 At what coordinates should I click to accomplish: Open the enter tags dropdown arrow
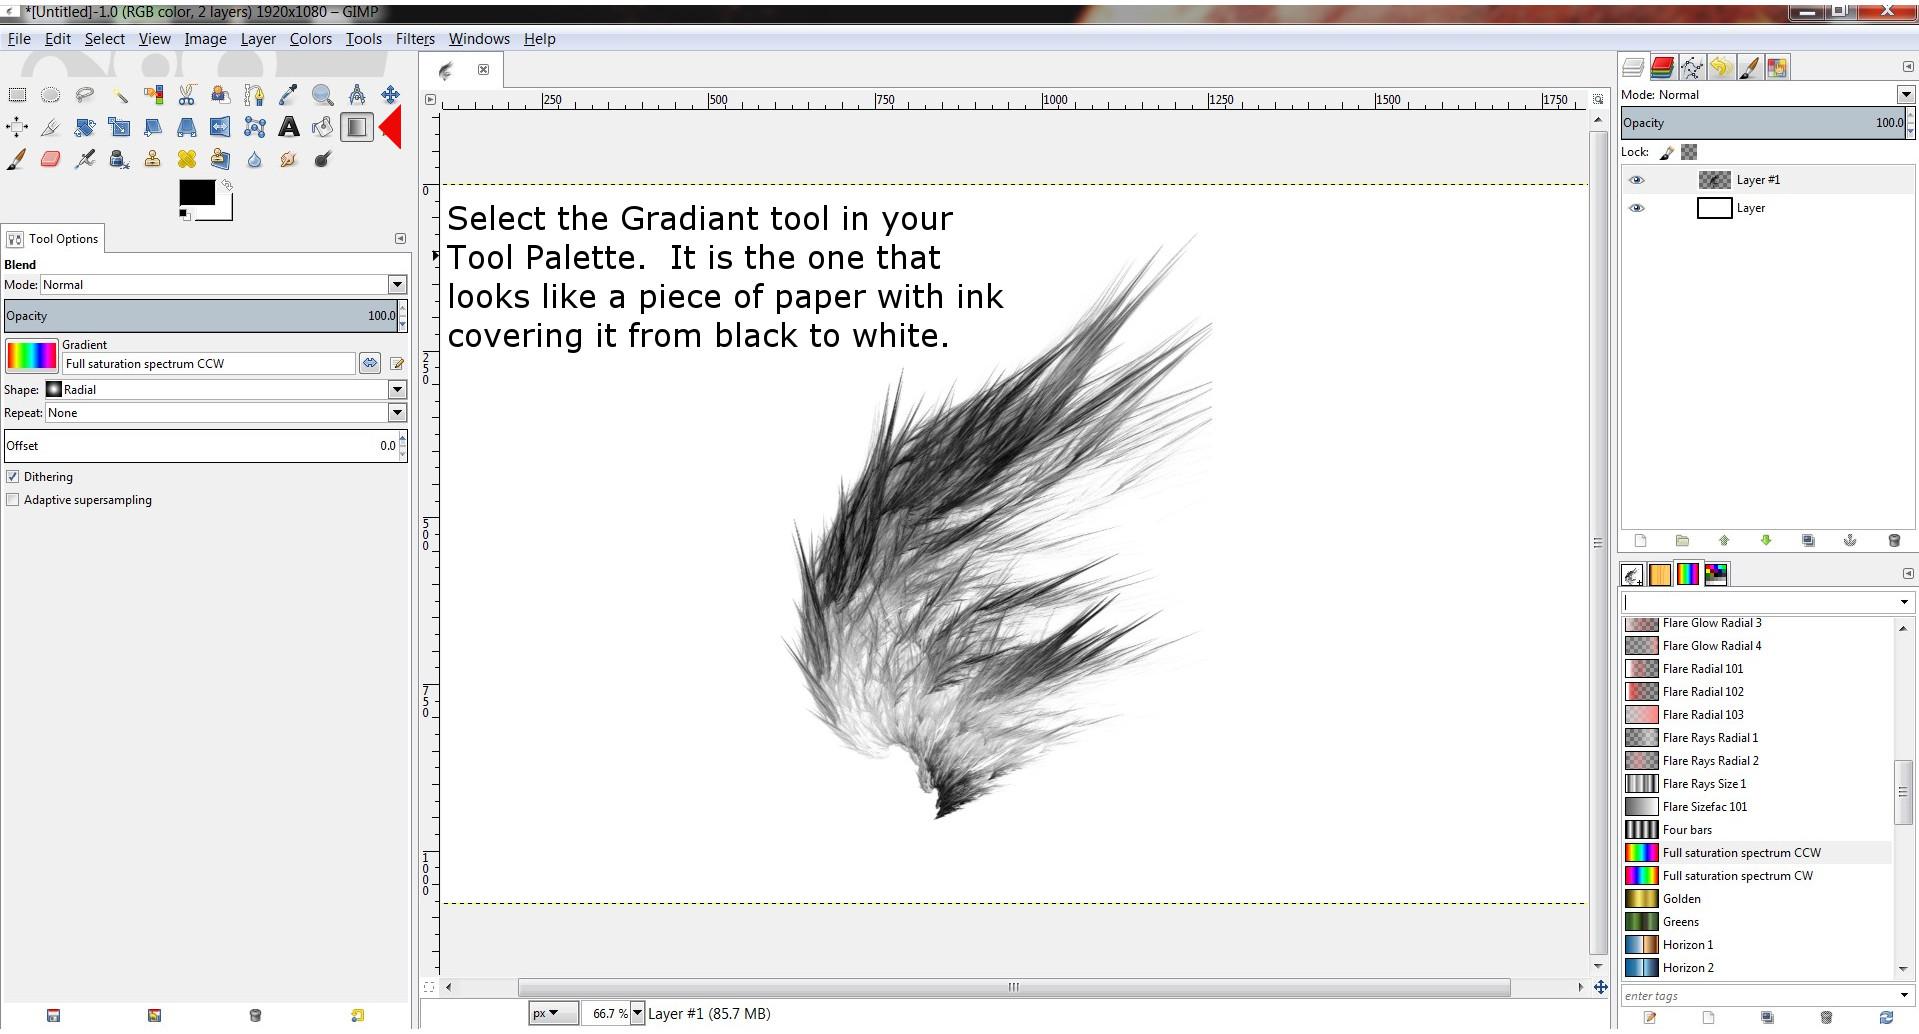[x=1904, y=995]
